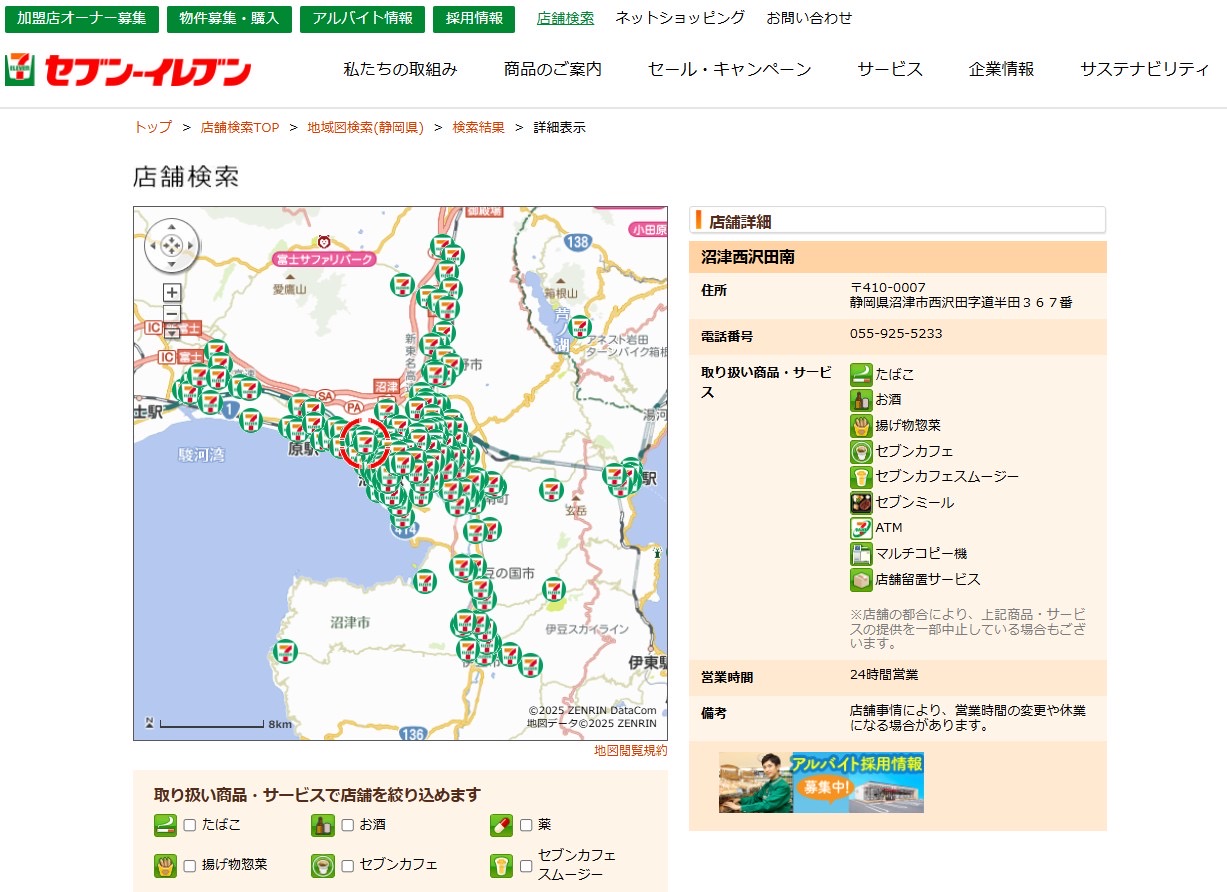Open the 商品のご案内 menu
Viewport: 1227px width, 892px height.
click(553, 70)
